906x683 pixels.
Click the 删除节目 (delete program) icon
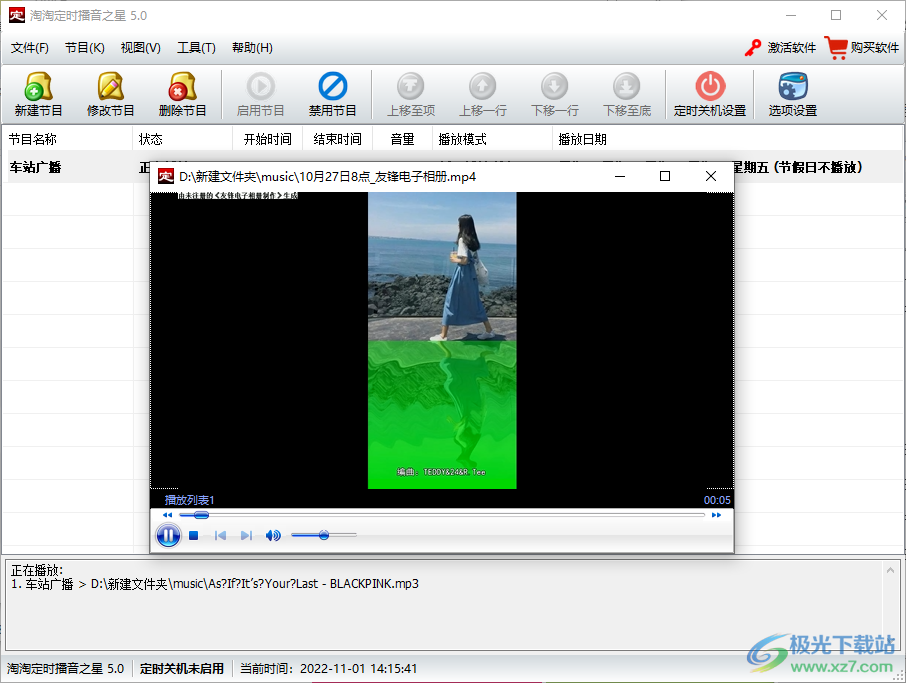tap(182, 94)
